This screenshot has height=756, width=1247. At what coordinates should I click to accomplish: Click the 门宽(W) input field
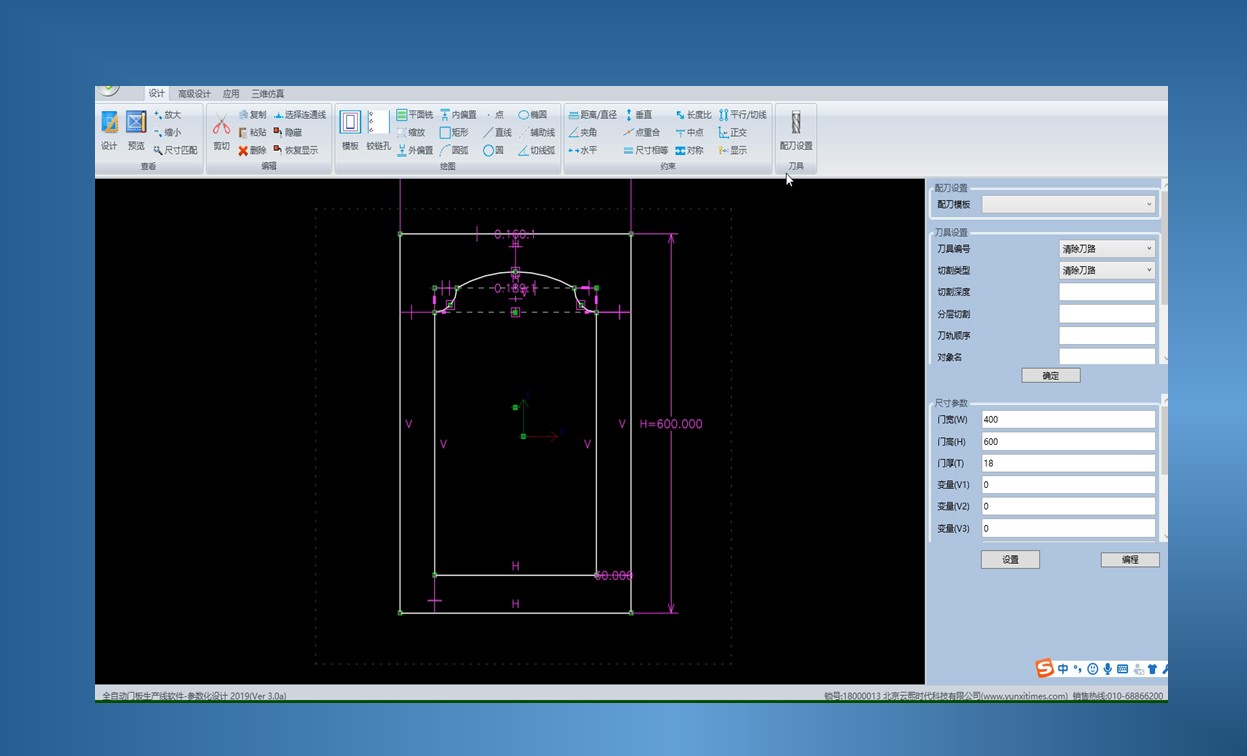coord(1067,420)
